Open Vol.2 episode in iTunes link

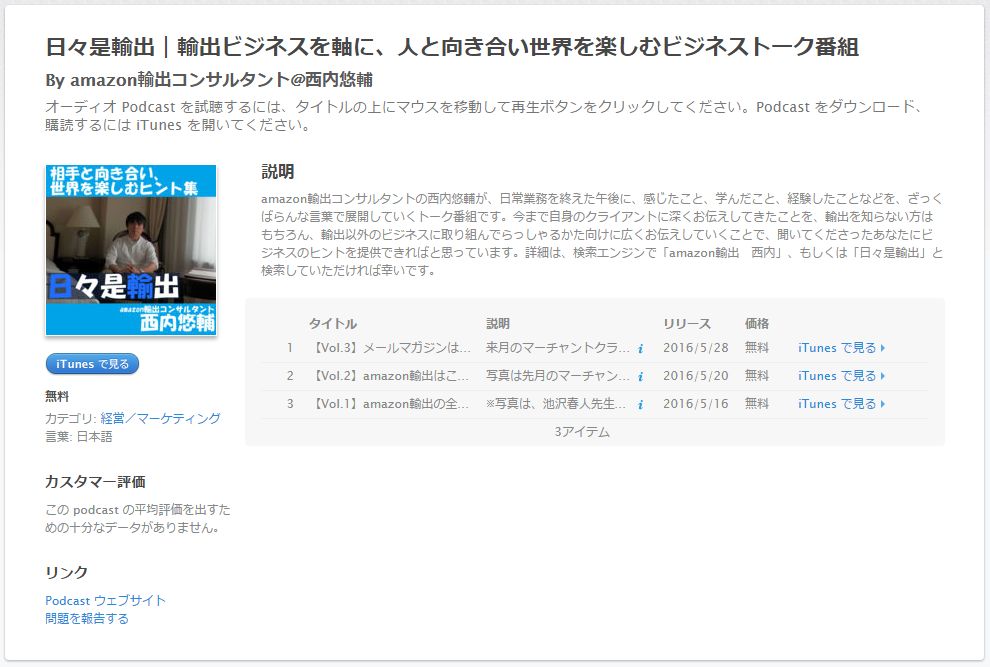click(x=841, y=376)
